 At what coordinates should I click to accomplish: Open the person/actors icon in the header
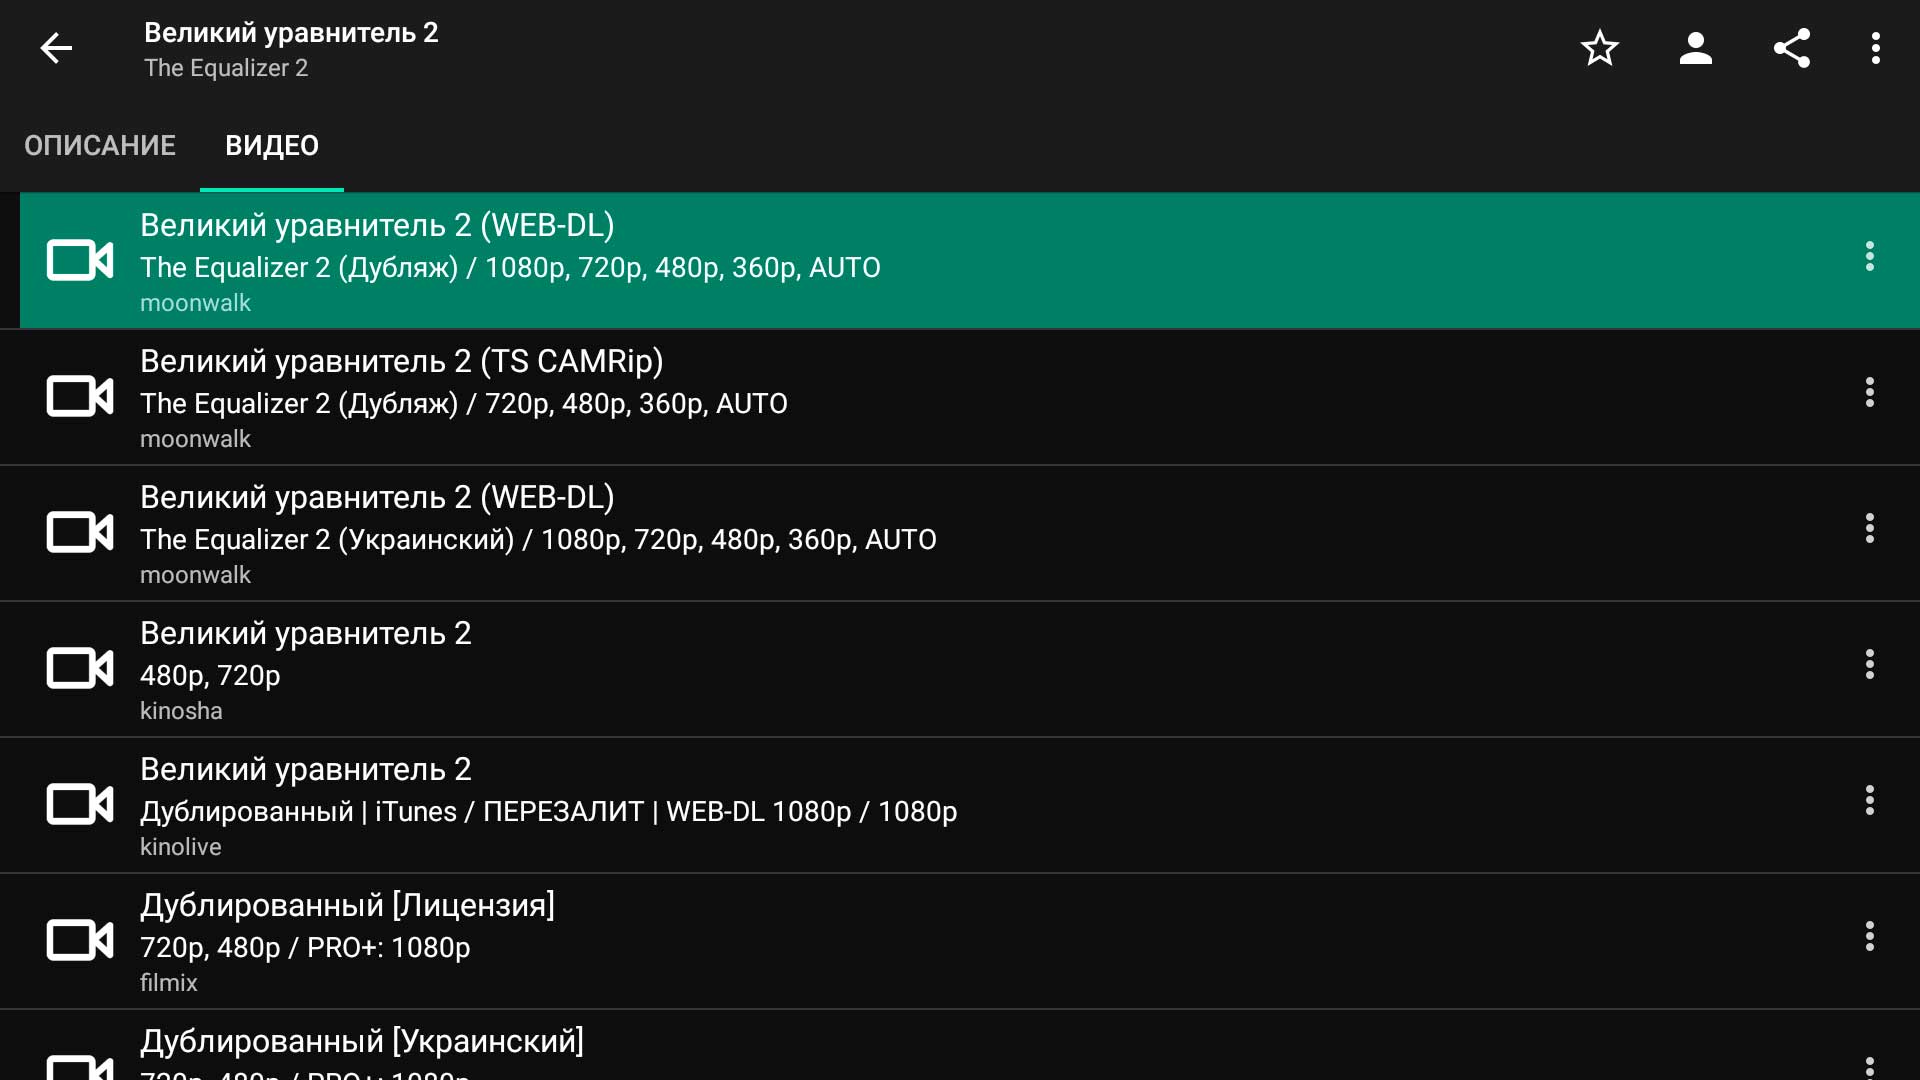[x=1695, y=48]
